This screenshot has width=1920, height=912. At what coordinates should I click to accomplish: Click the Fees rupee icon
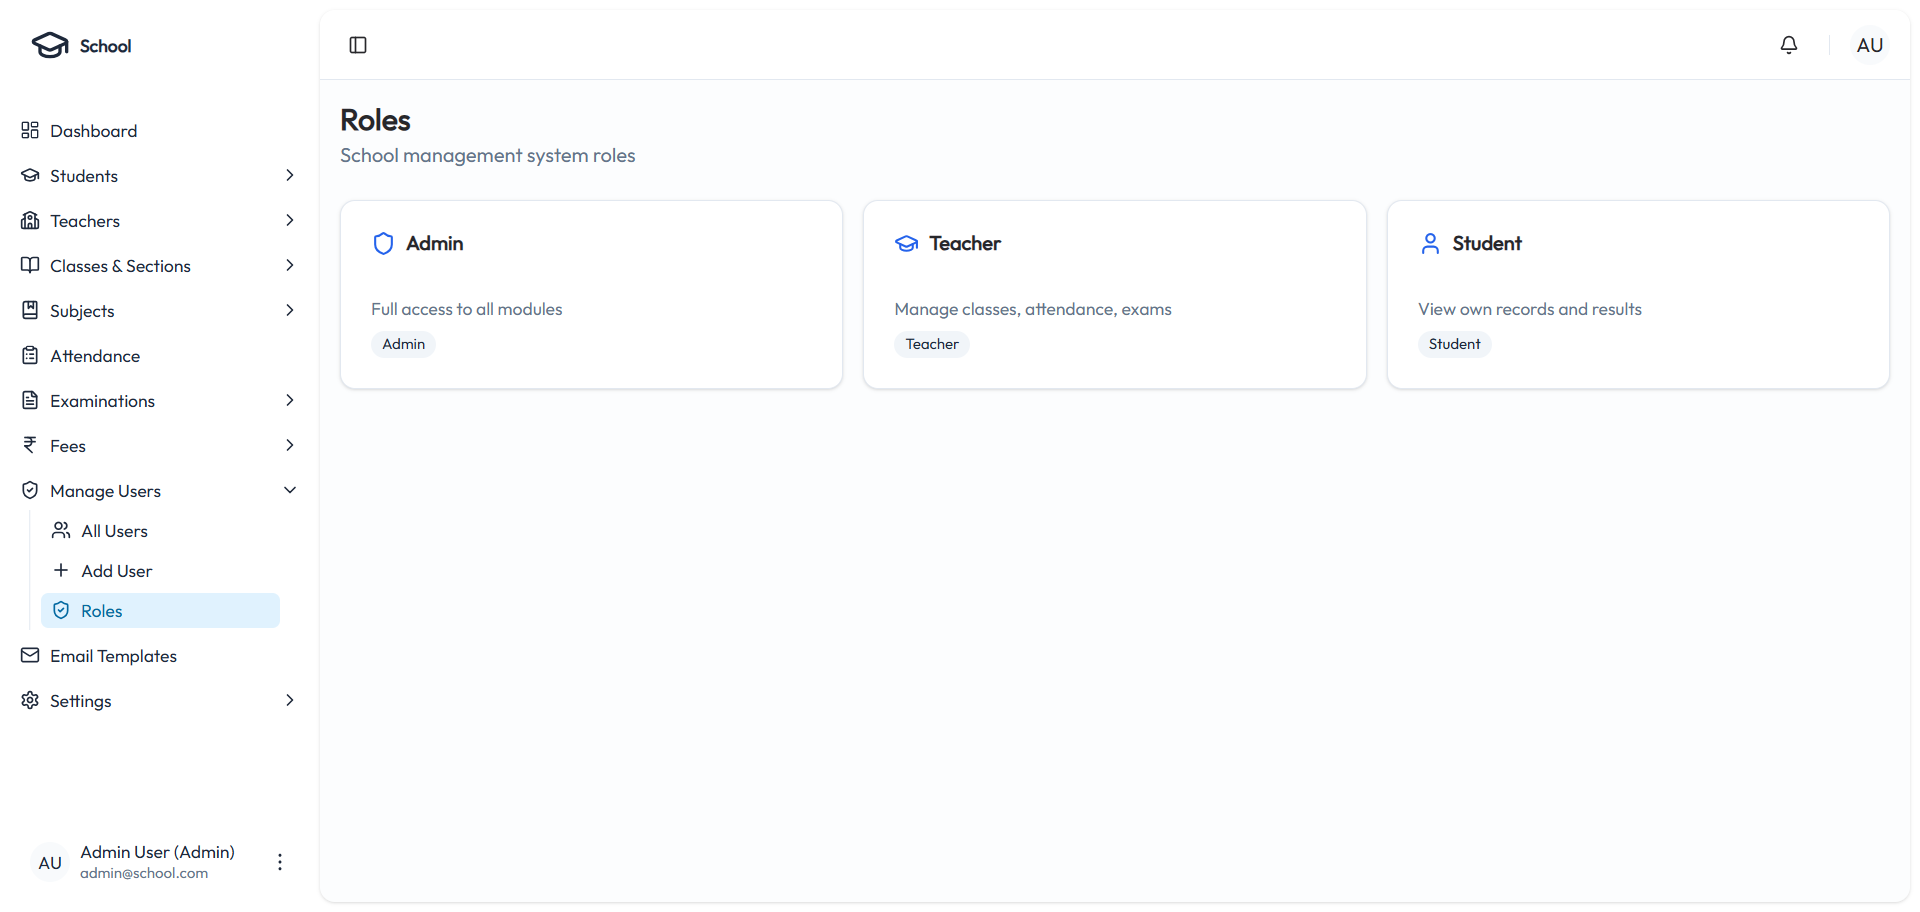click(30, 446)
